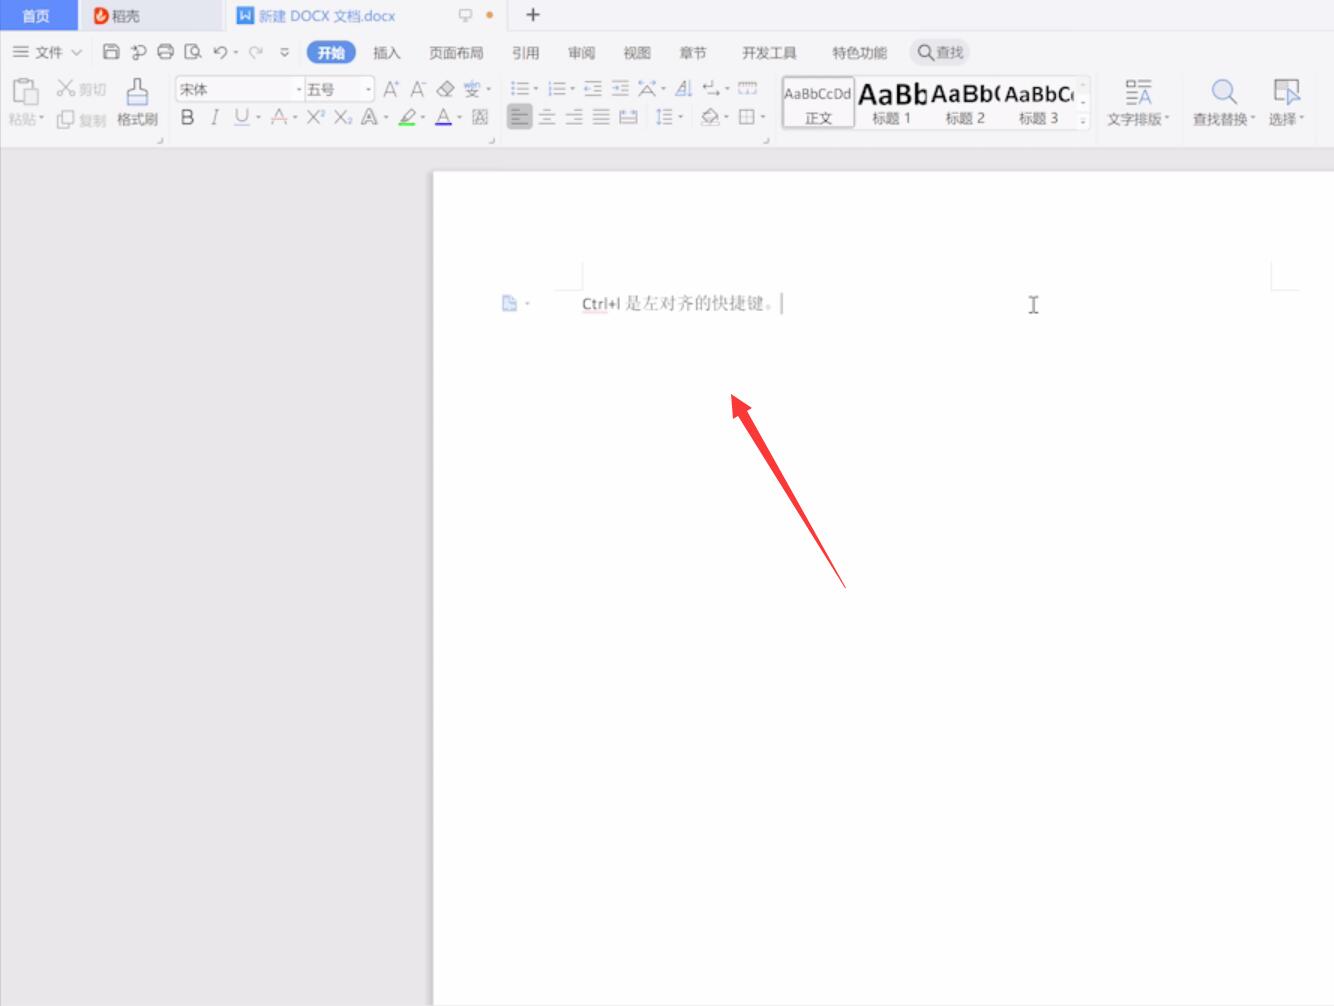This screenshot has height=1006, width=1334.
Task: Click the Redo arrow icon
Action: [256, 52]
